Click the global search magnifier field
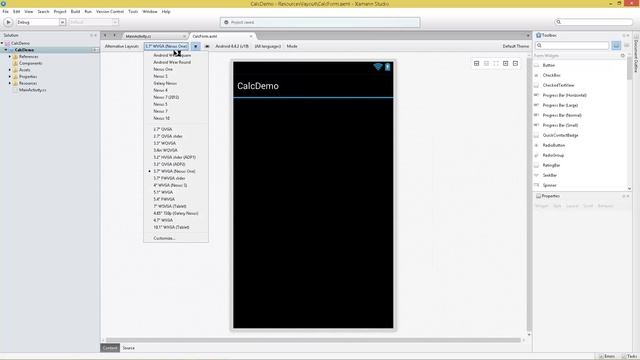Screen dimensions: 640x360 (593, 22)
